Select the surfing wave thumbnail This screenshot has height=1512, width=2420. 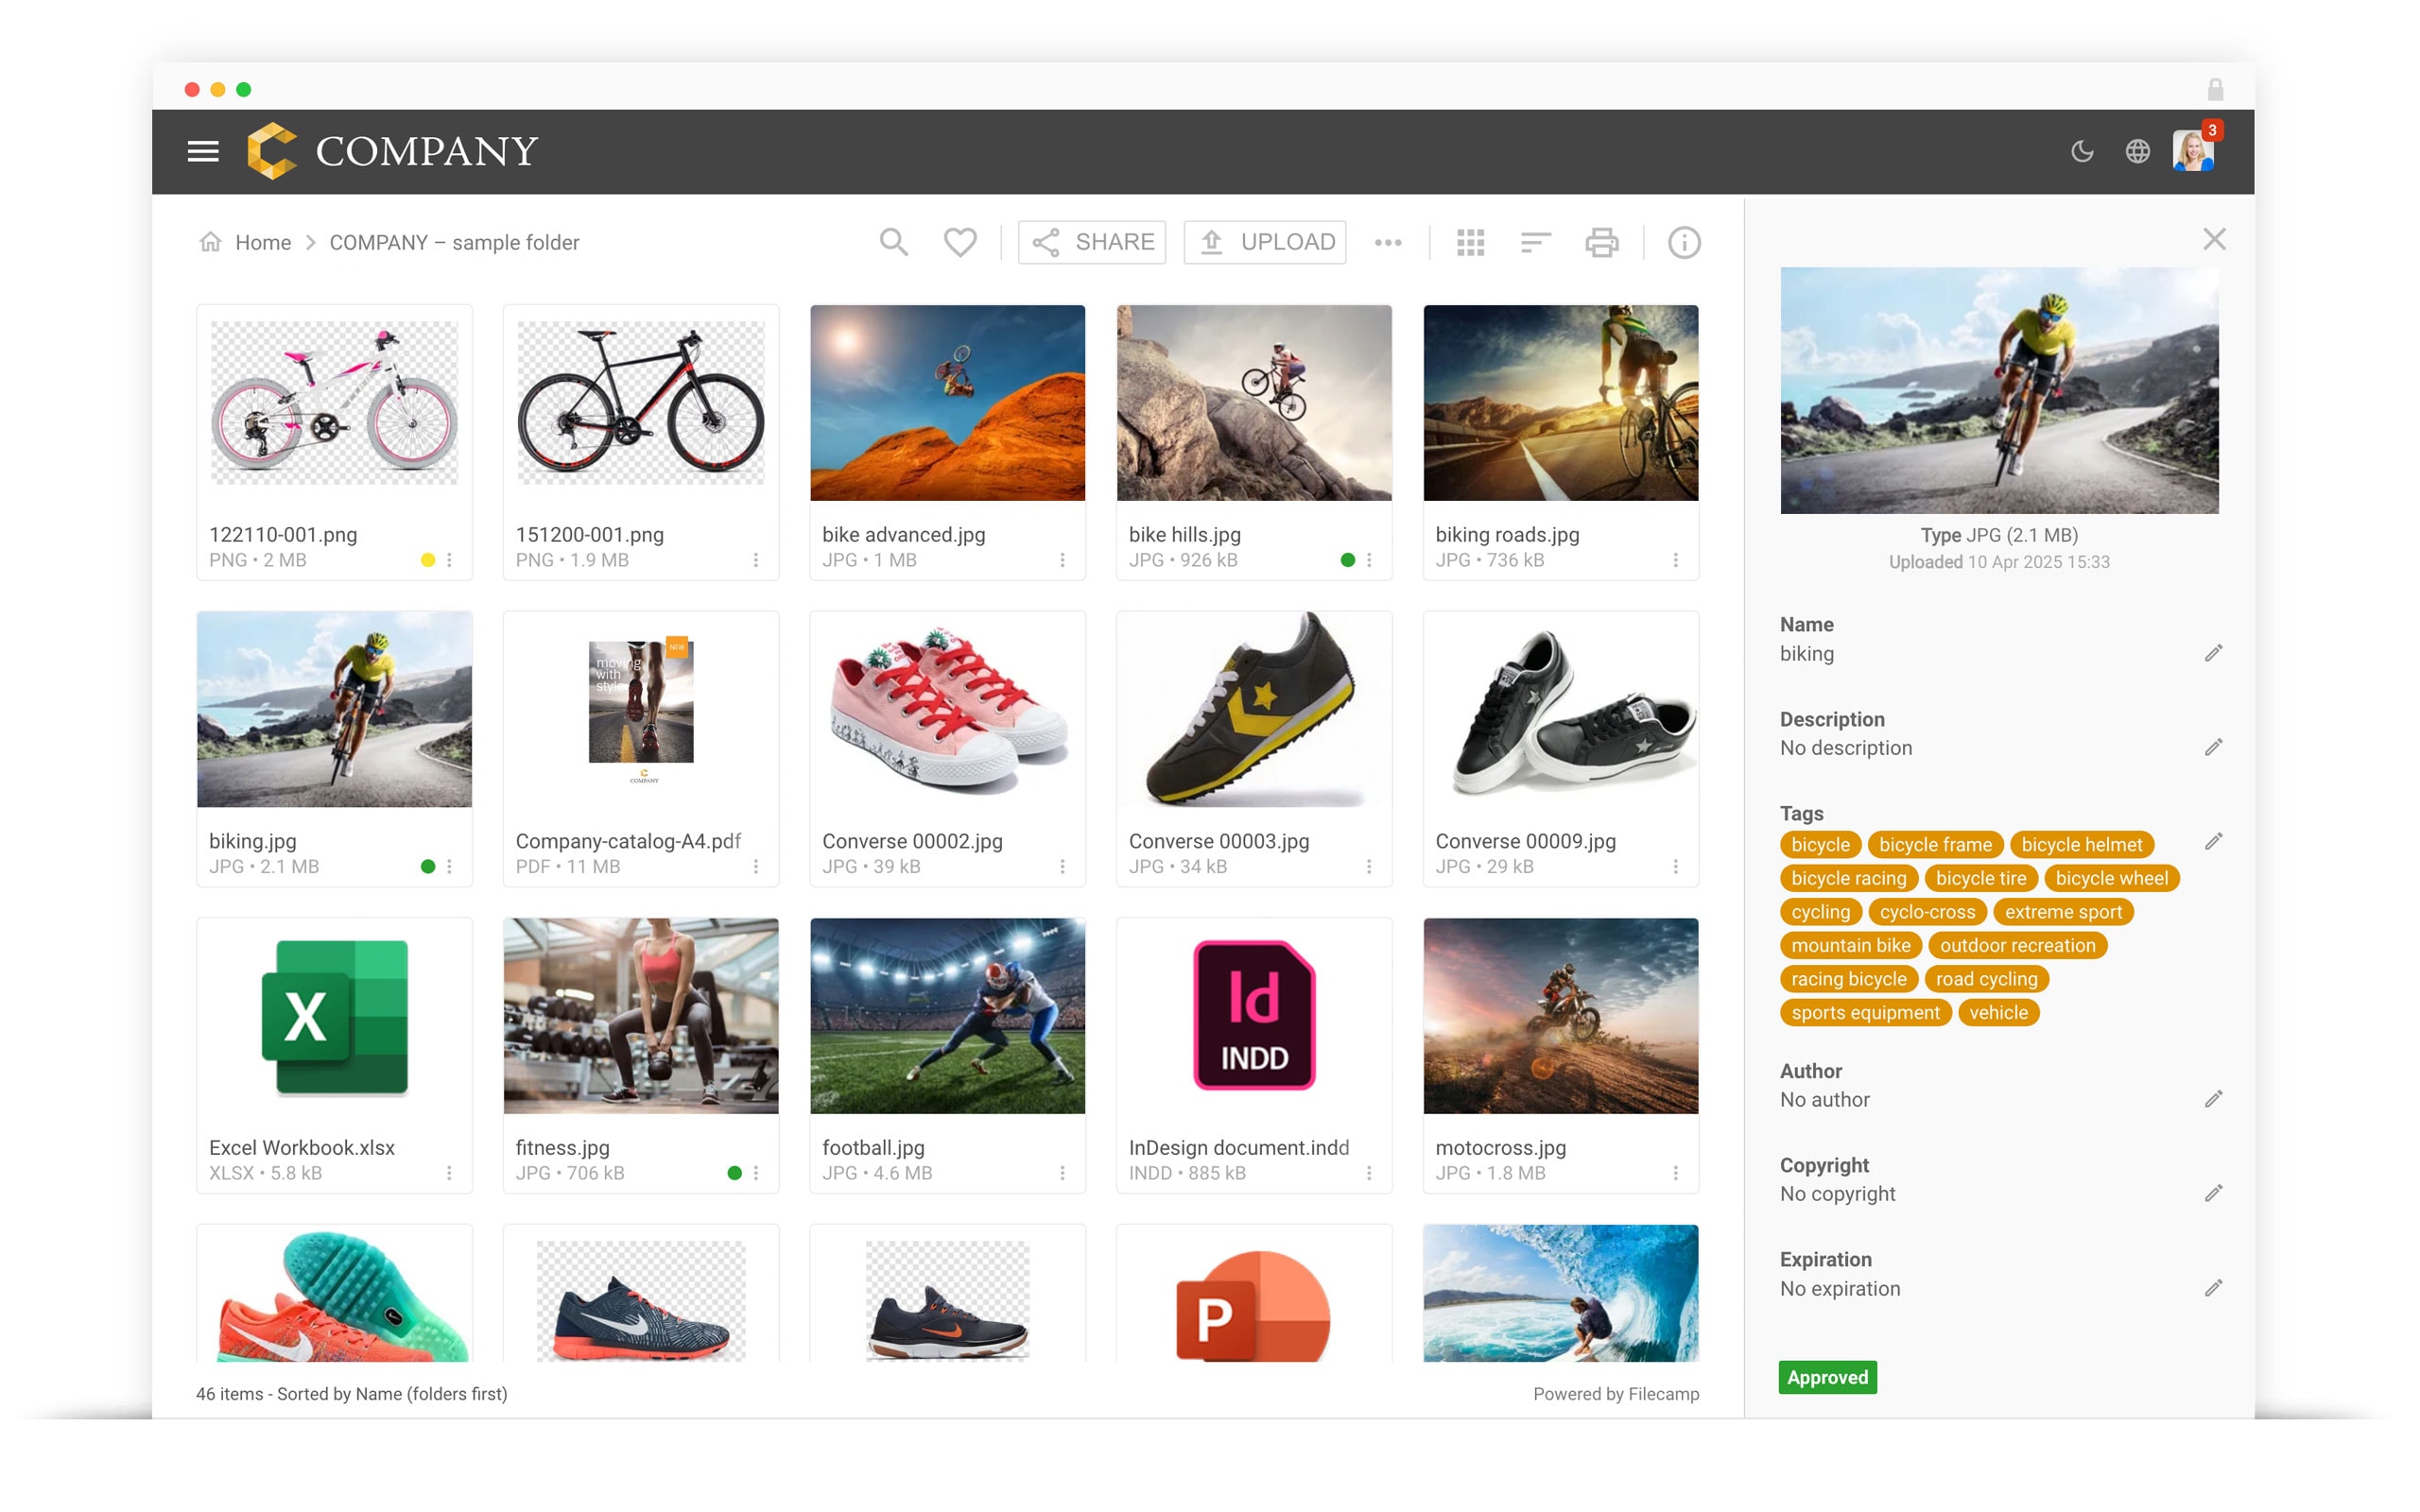(x=1560, y=1293)
